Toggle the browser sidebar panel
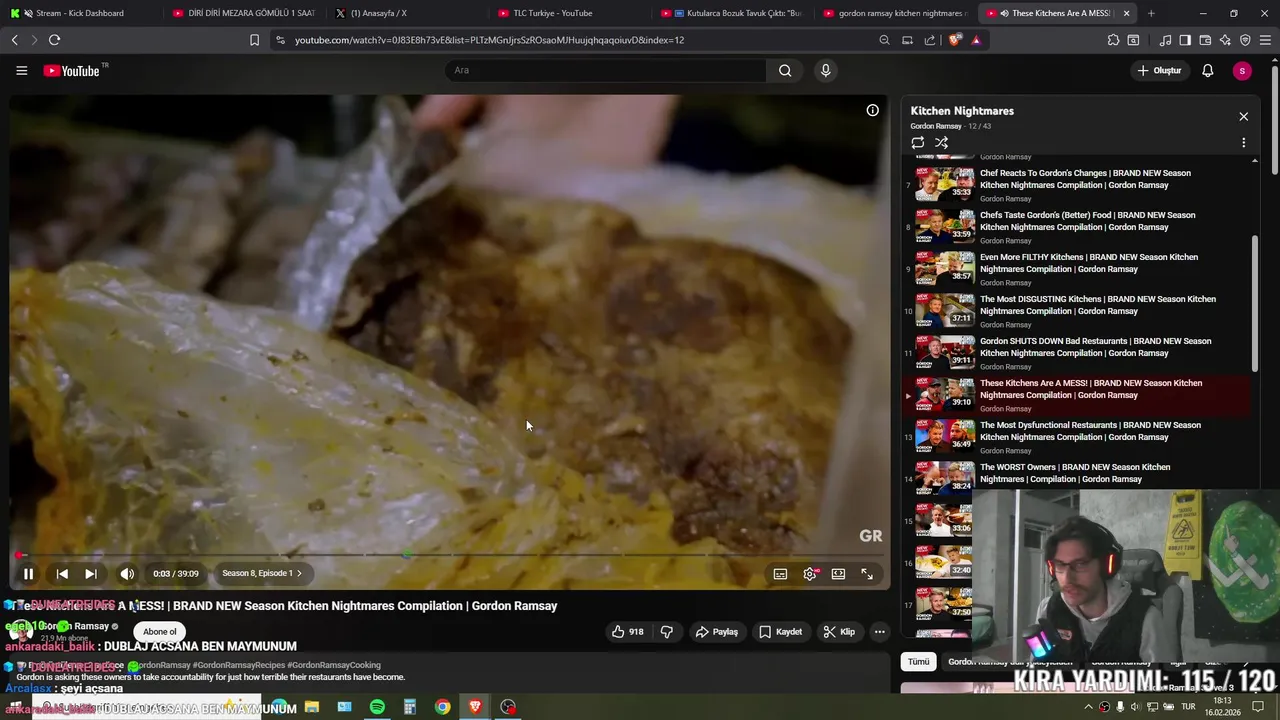1280x720 pixels. pos(1185,40)
